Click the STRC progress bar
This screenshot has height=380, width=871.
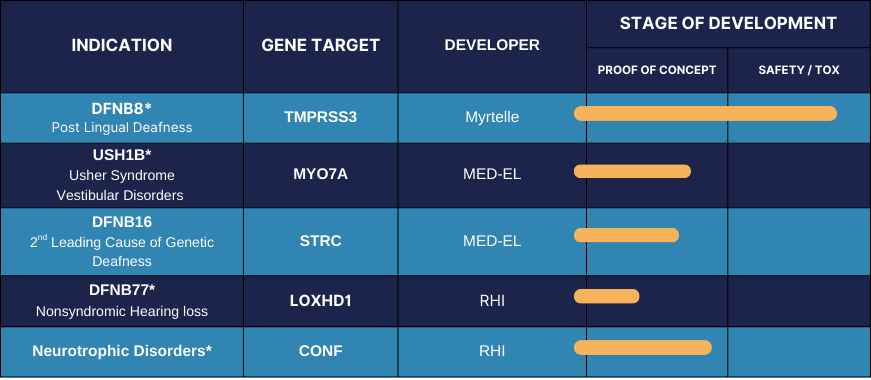[626, 235]
